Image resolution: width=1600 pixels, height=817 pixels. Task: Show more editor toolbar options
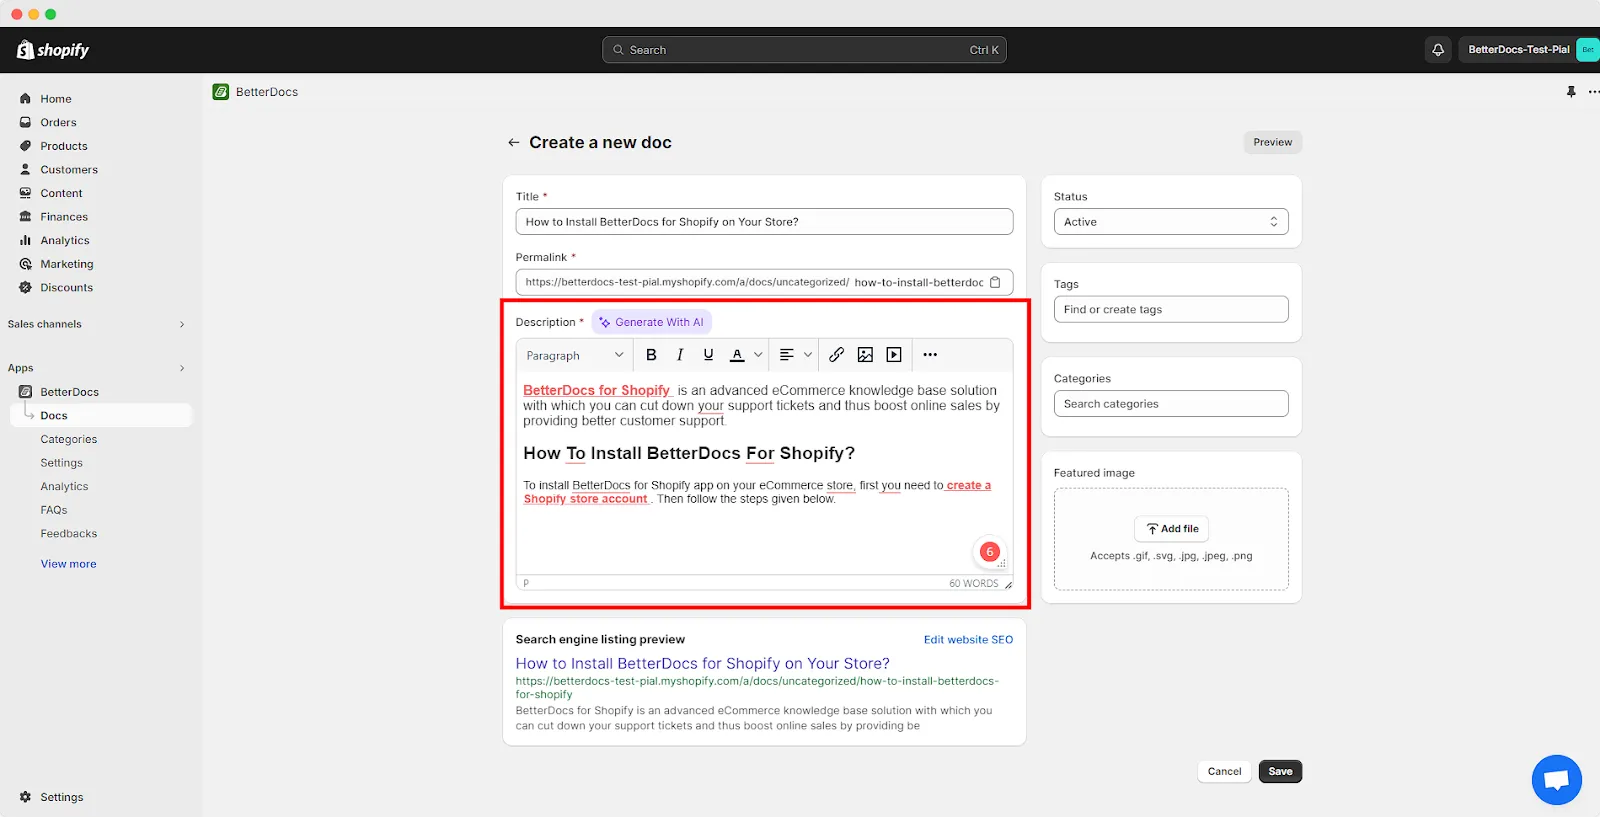click(x=930, y=355)
